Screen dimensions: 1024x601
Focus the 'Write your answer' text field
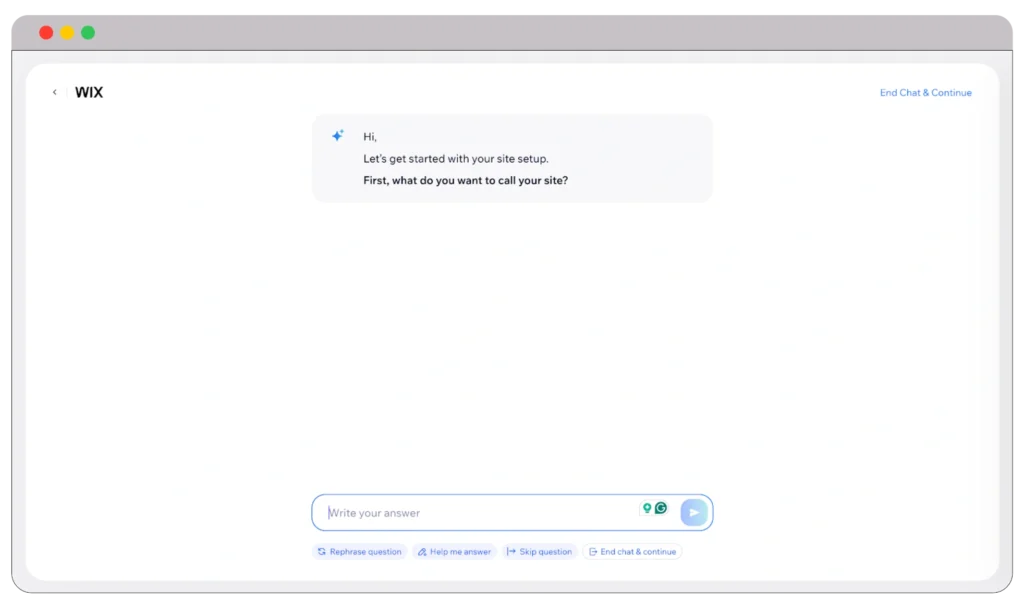pyautogui.click(x=480, y=513)
